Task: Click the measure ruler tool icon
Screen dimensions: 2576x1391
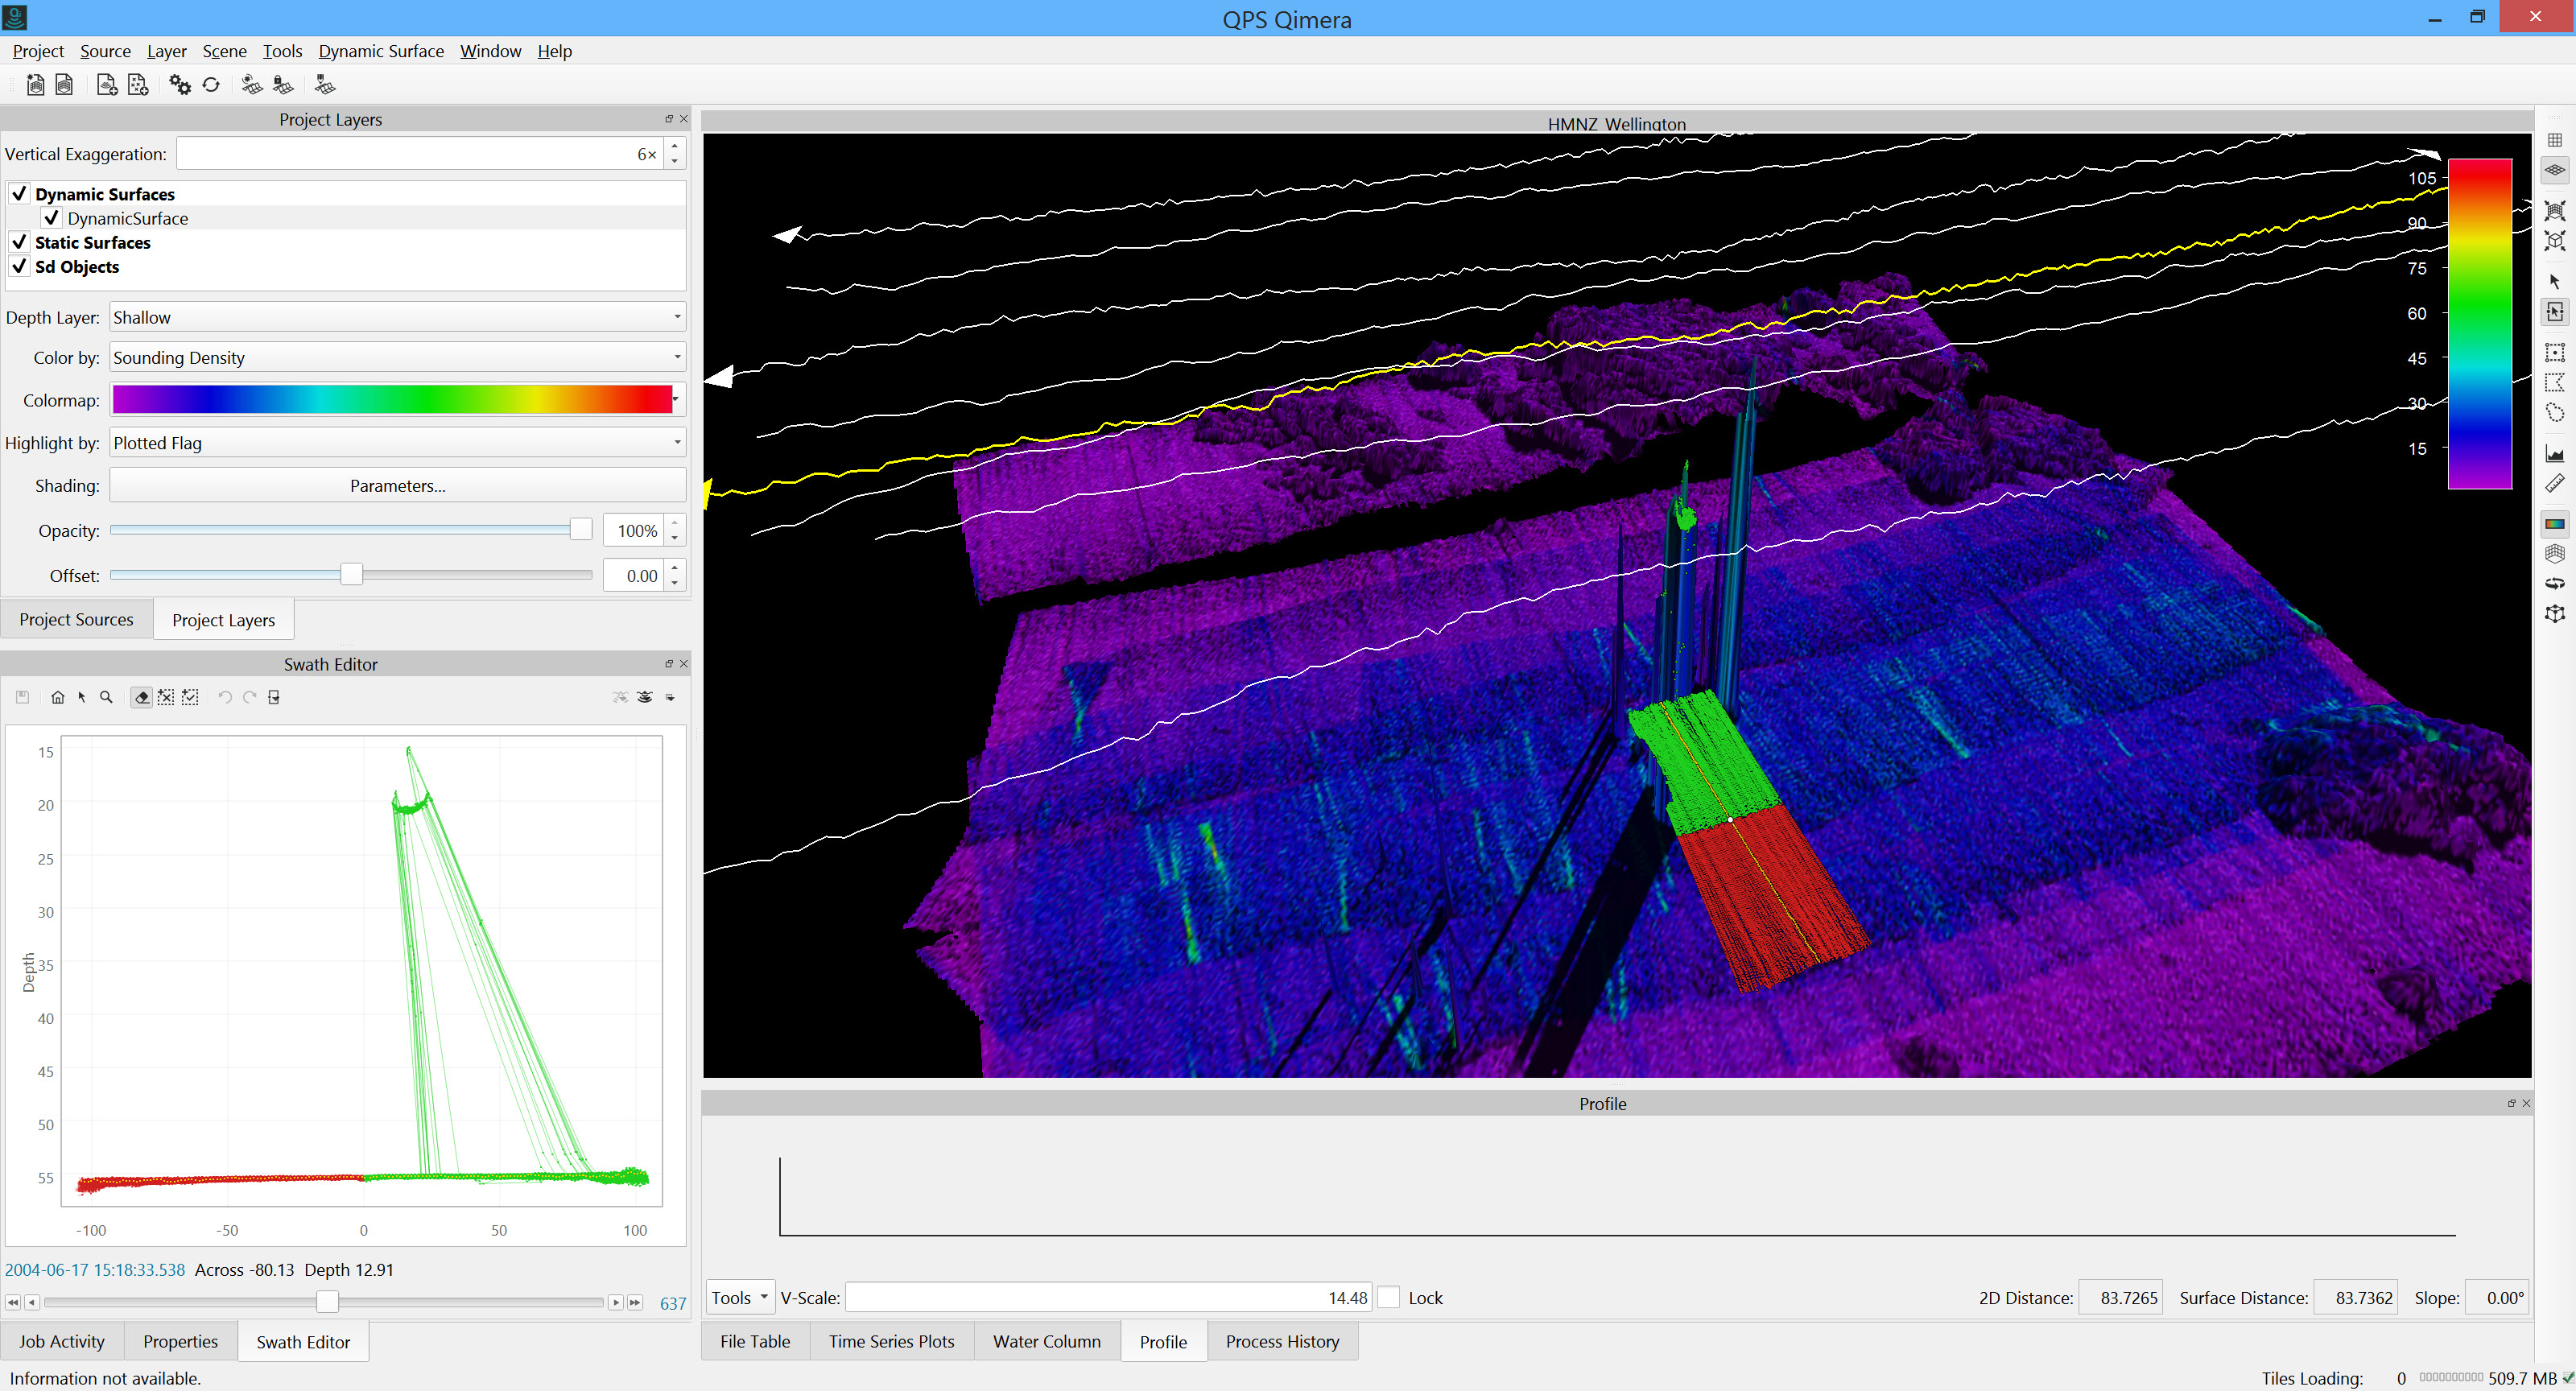Action: (2554, 484)
